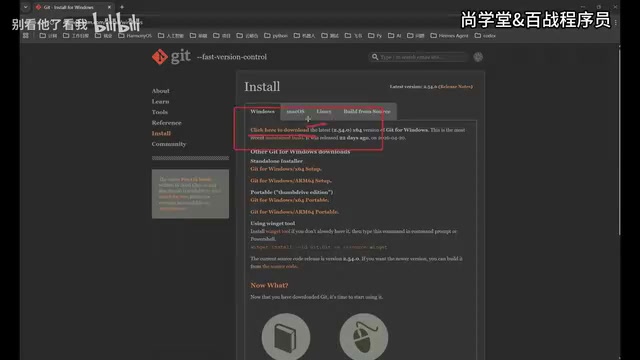The height and width of the screenshot is (360, 640).
Task: Click the 'Install' page title
Action: click(262, 87)
